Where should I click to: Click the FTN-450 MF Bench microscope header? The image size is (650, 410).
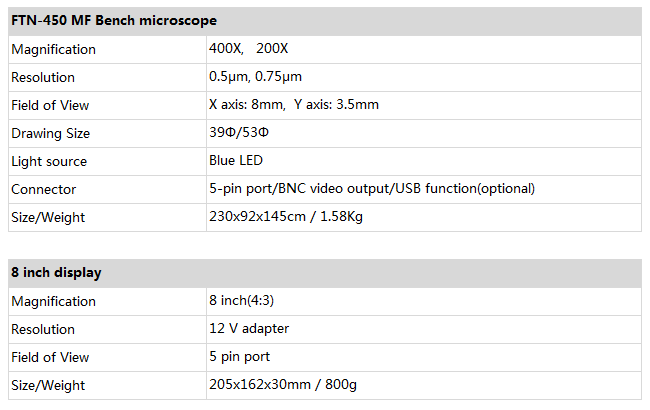point(114,20)
